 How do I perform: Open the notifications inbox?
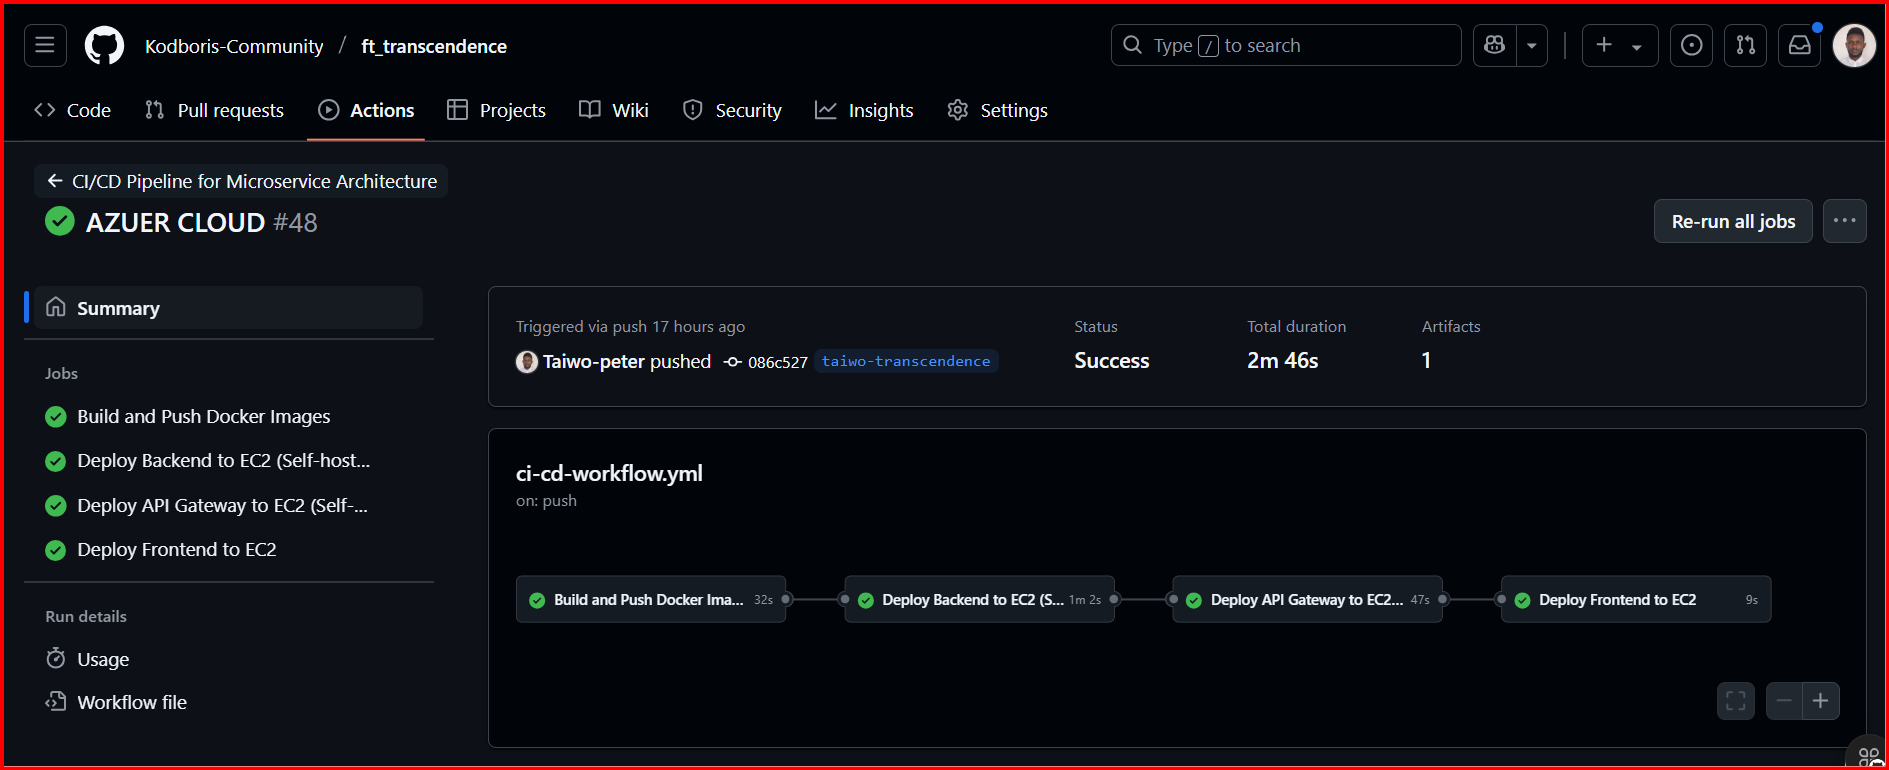(x=1799, y=45)
